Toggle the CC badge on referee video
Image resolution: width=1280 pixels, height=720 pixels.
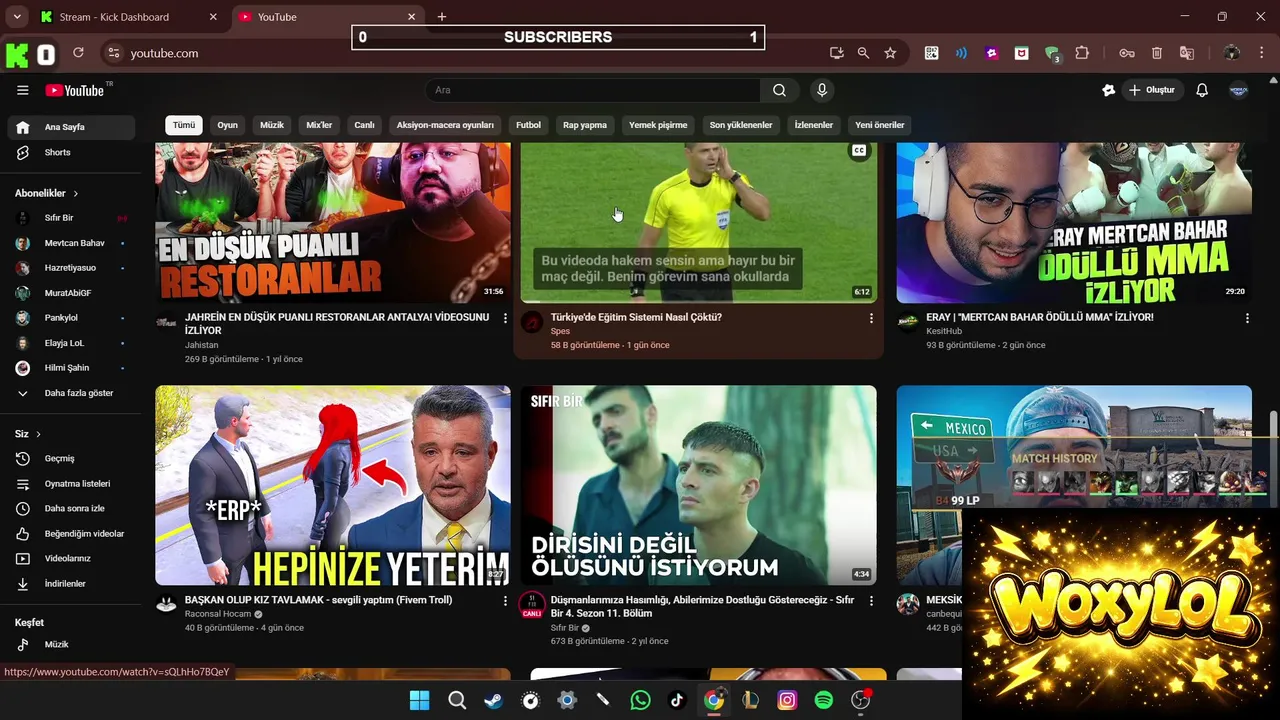858,151
